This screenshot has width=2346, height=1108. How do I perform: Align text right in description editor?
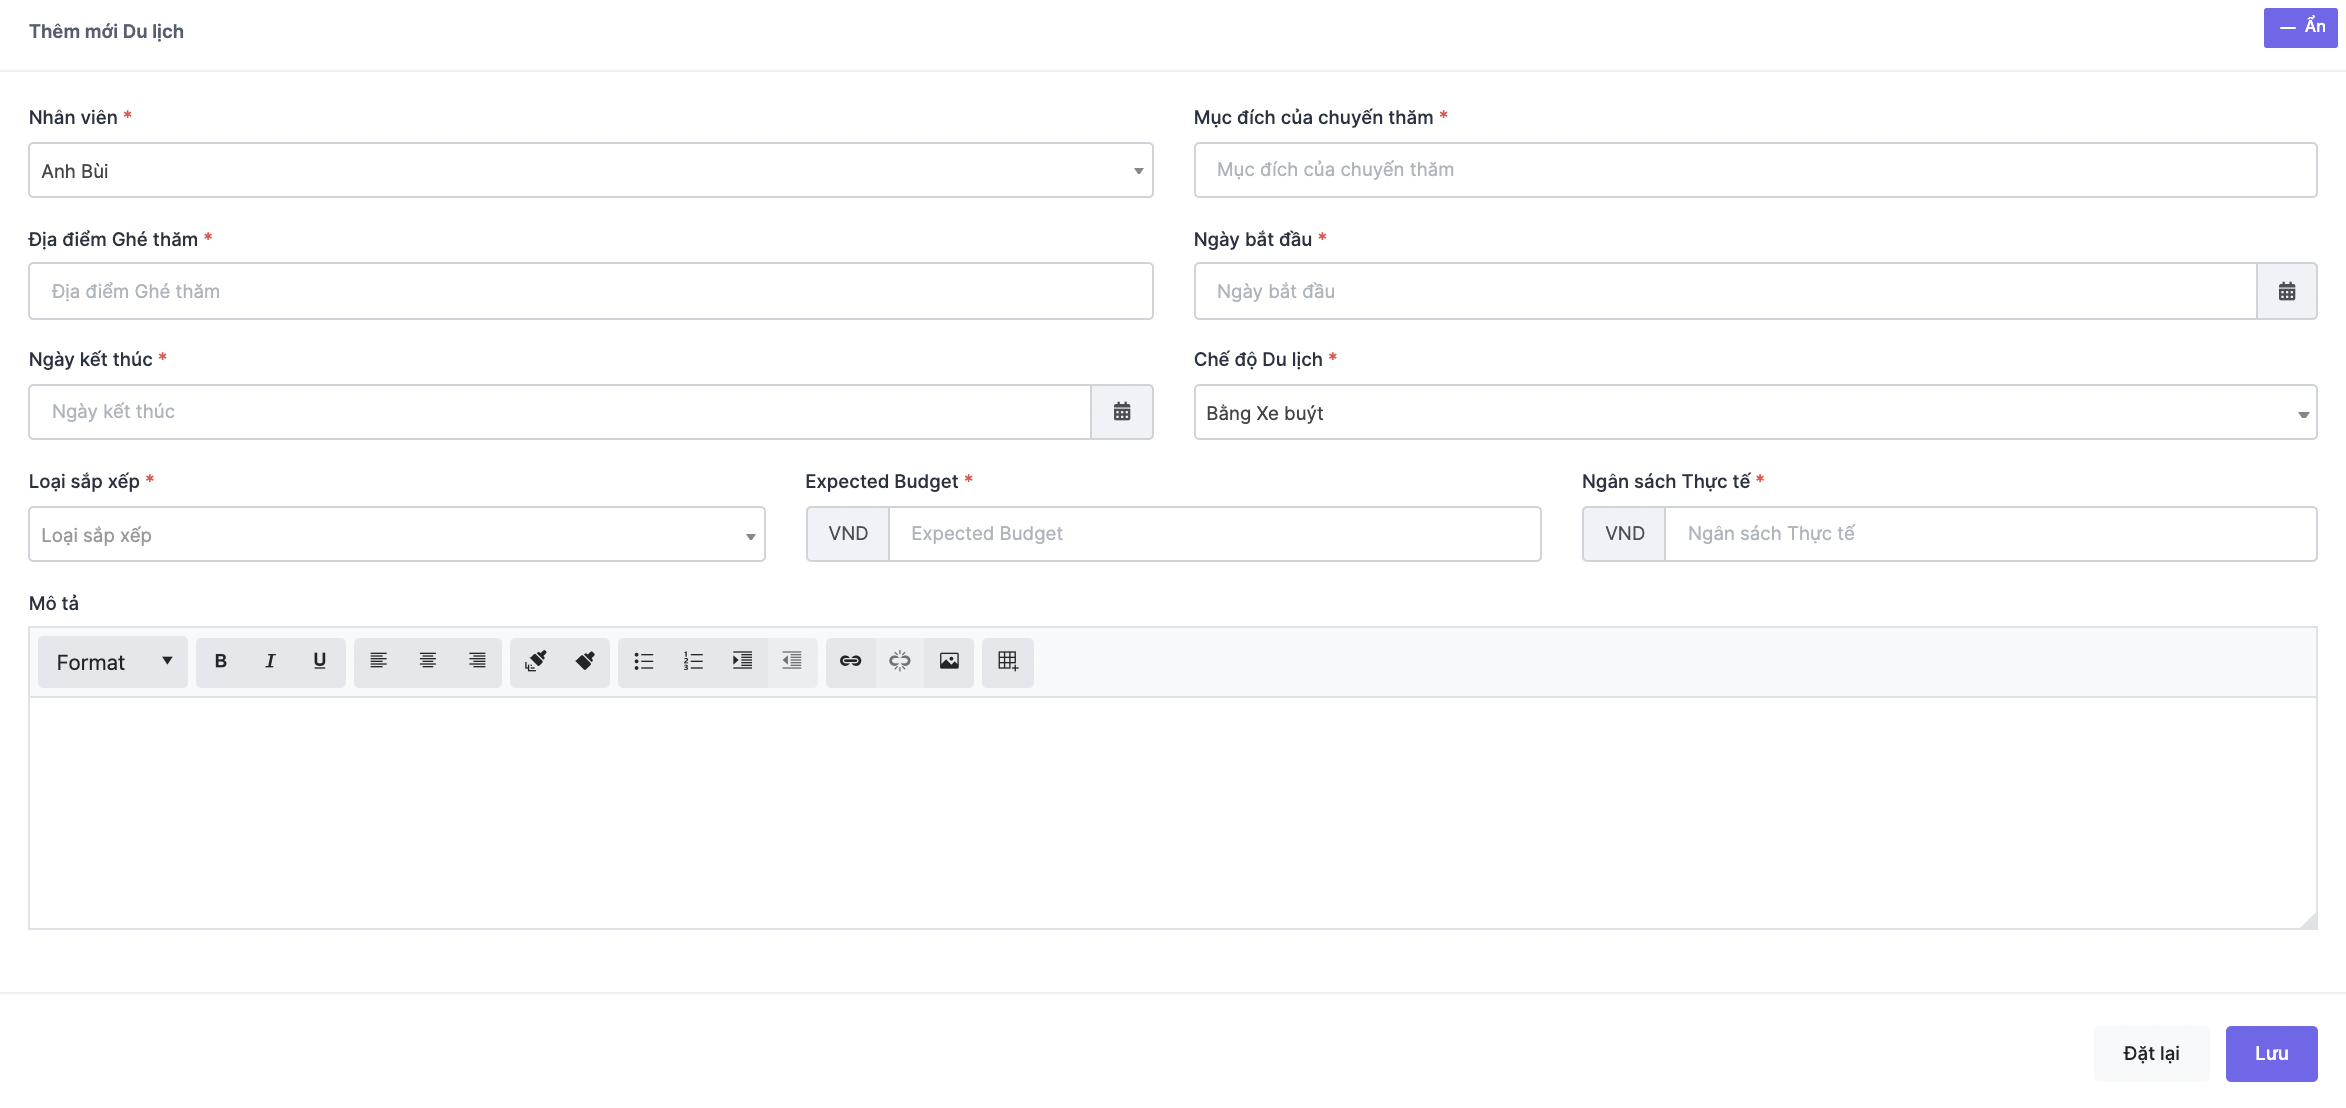[477, 661]
